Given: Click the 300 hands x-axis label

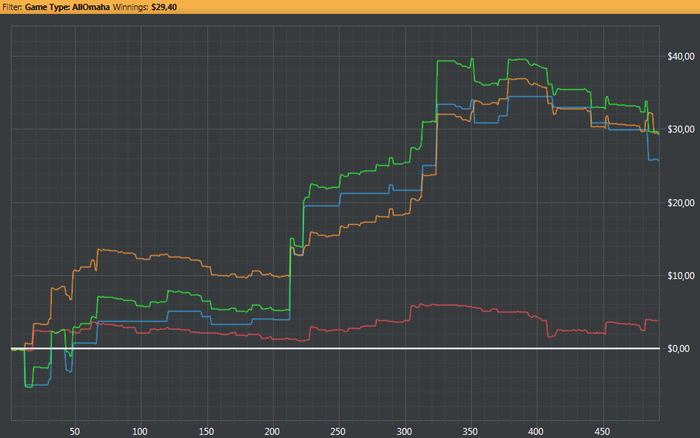Looking at the screenshot, I should [404, 431].
